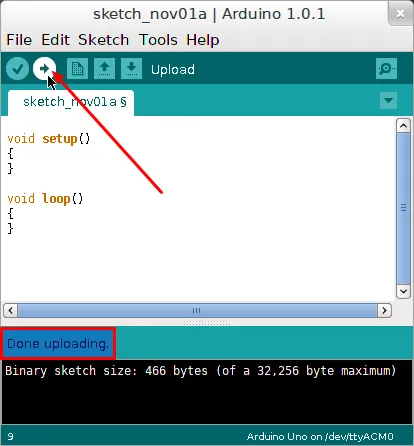Select the sketch_nov01a tab

pos(71,102)
